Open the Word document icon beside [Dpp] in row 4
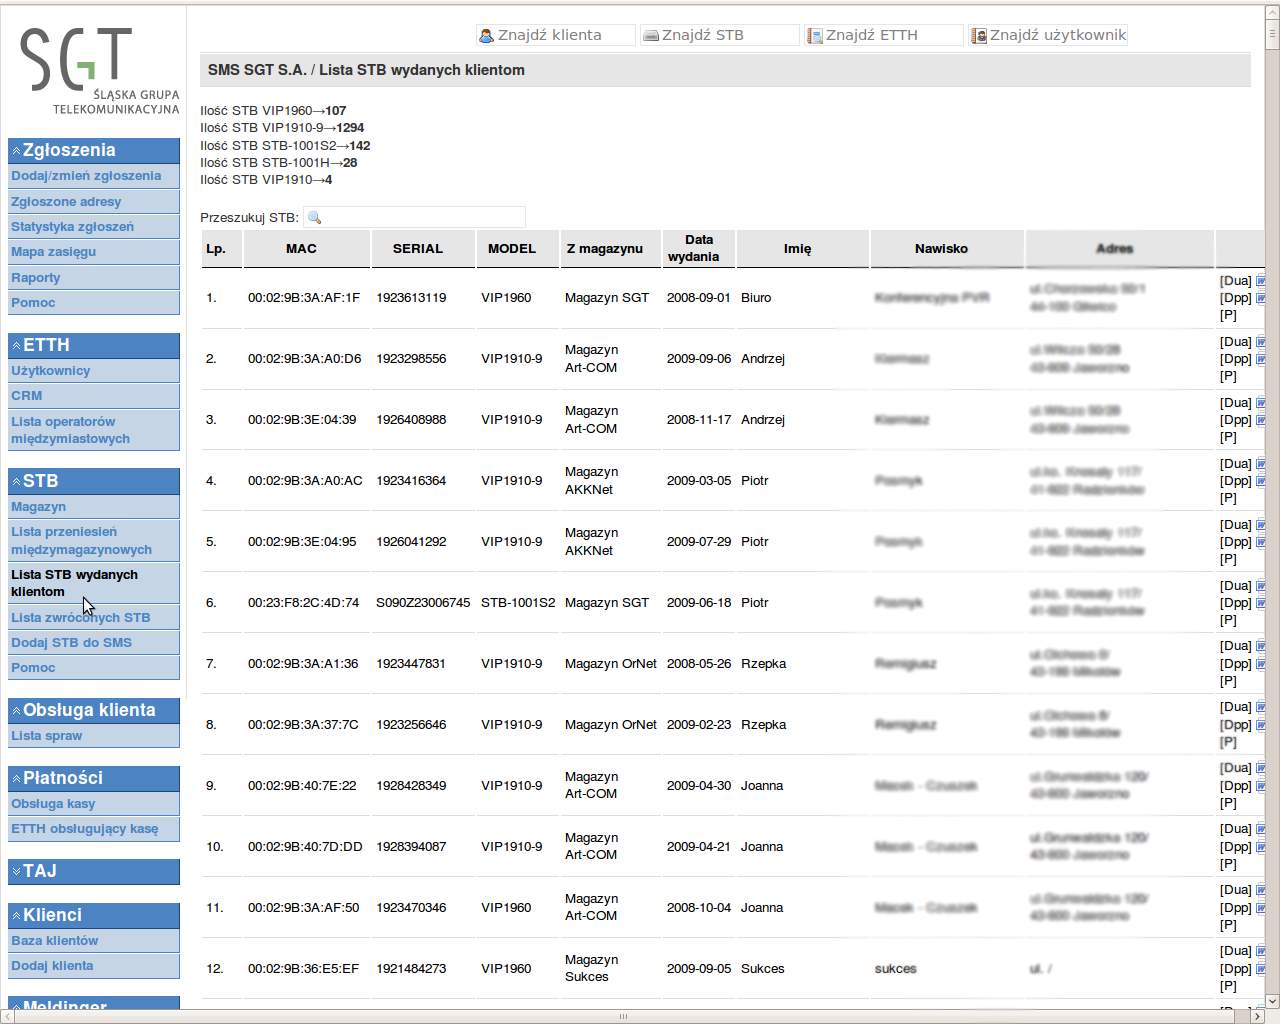 coord(1260,481)
